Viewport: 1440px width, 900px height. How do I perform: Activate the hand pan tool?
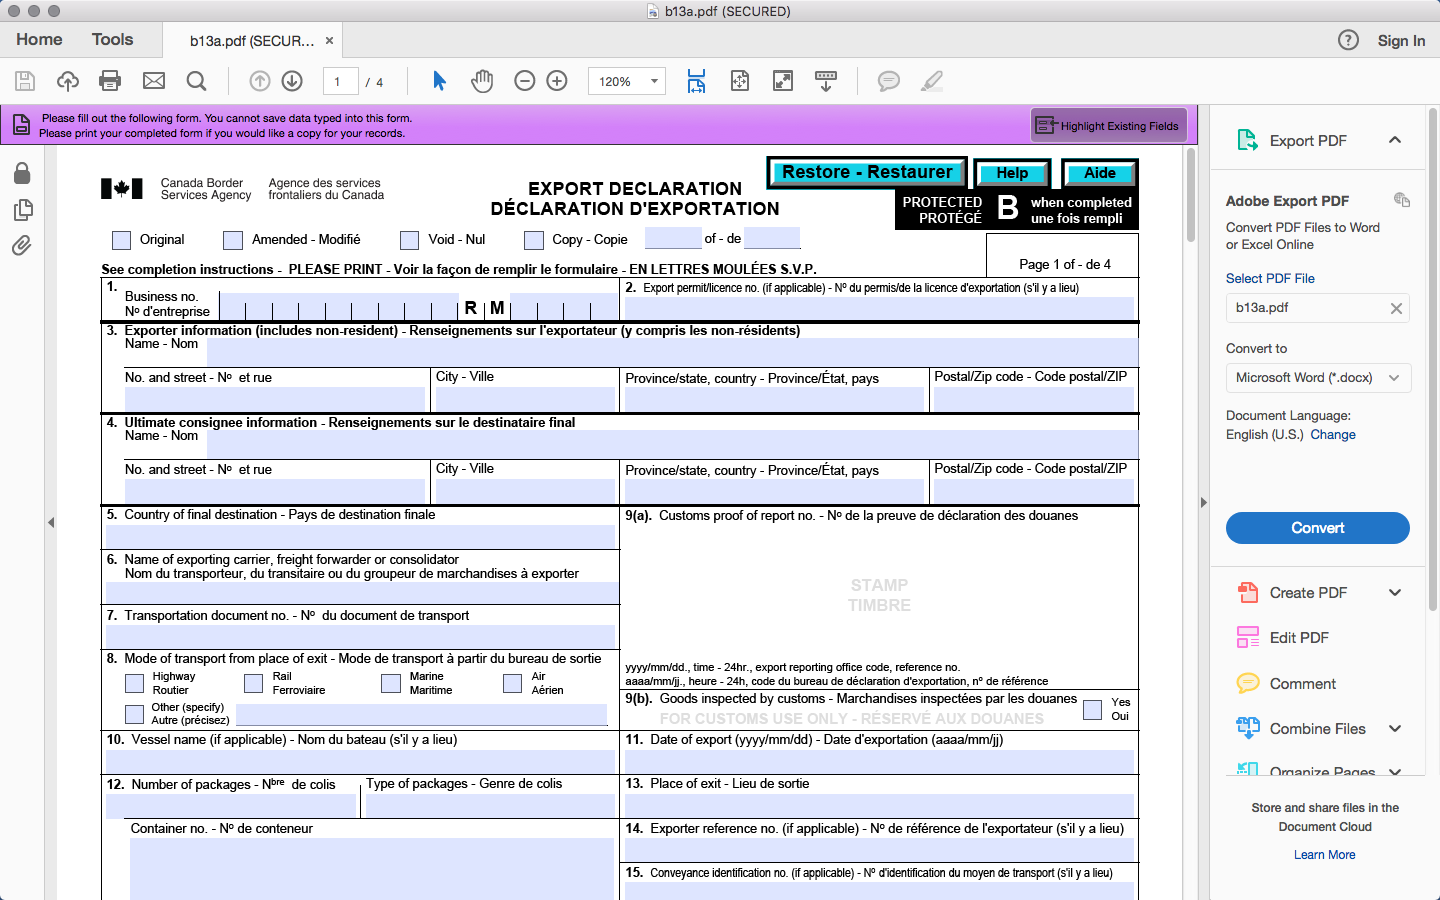click(x=482, y=81)
